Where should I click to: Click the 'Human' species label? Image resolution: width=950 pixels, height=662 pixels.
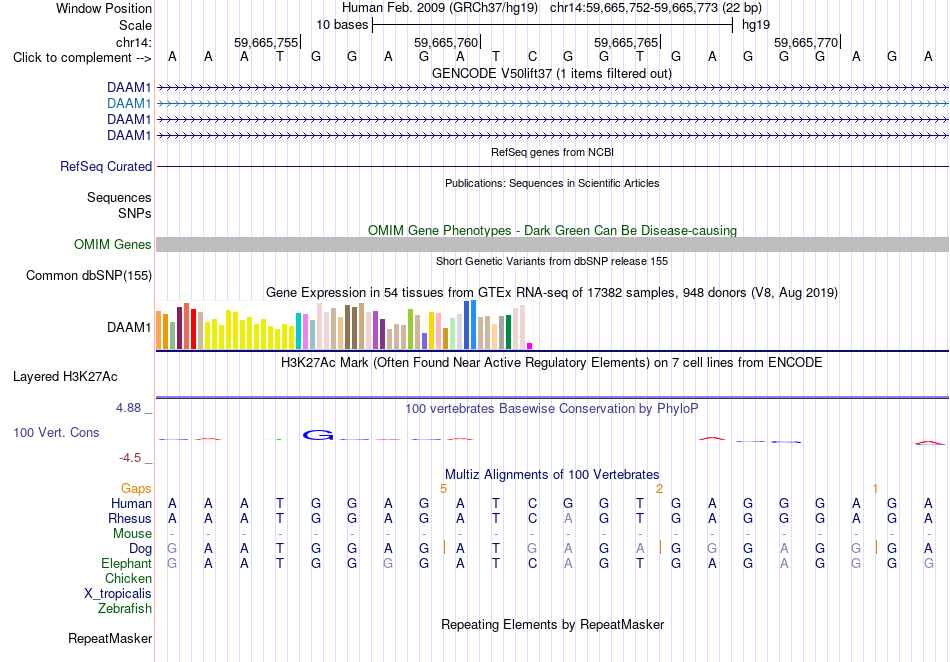point(131,503)
